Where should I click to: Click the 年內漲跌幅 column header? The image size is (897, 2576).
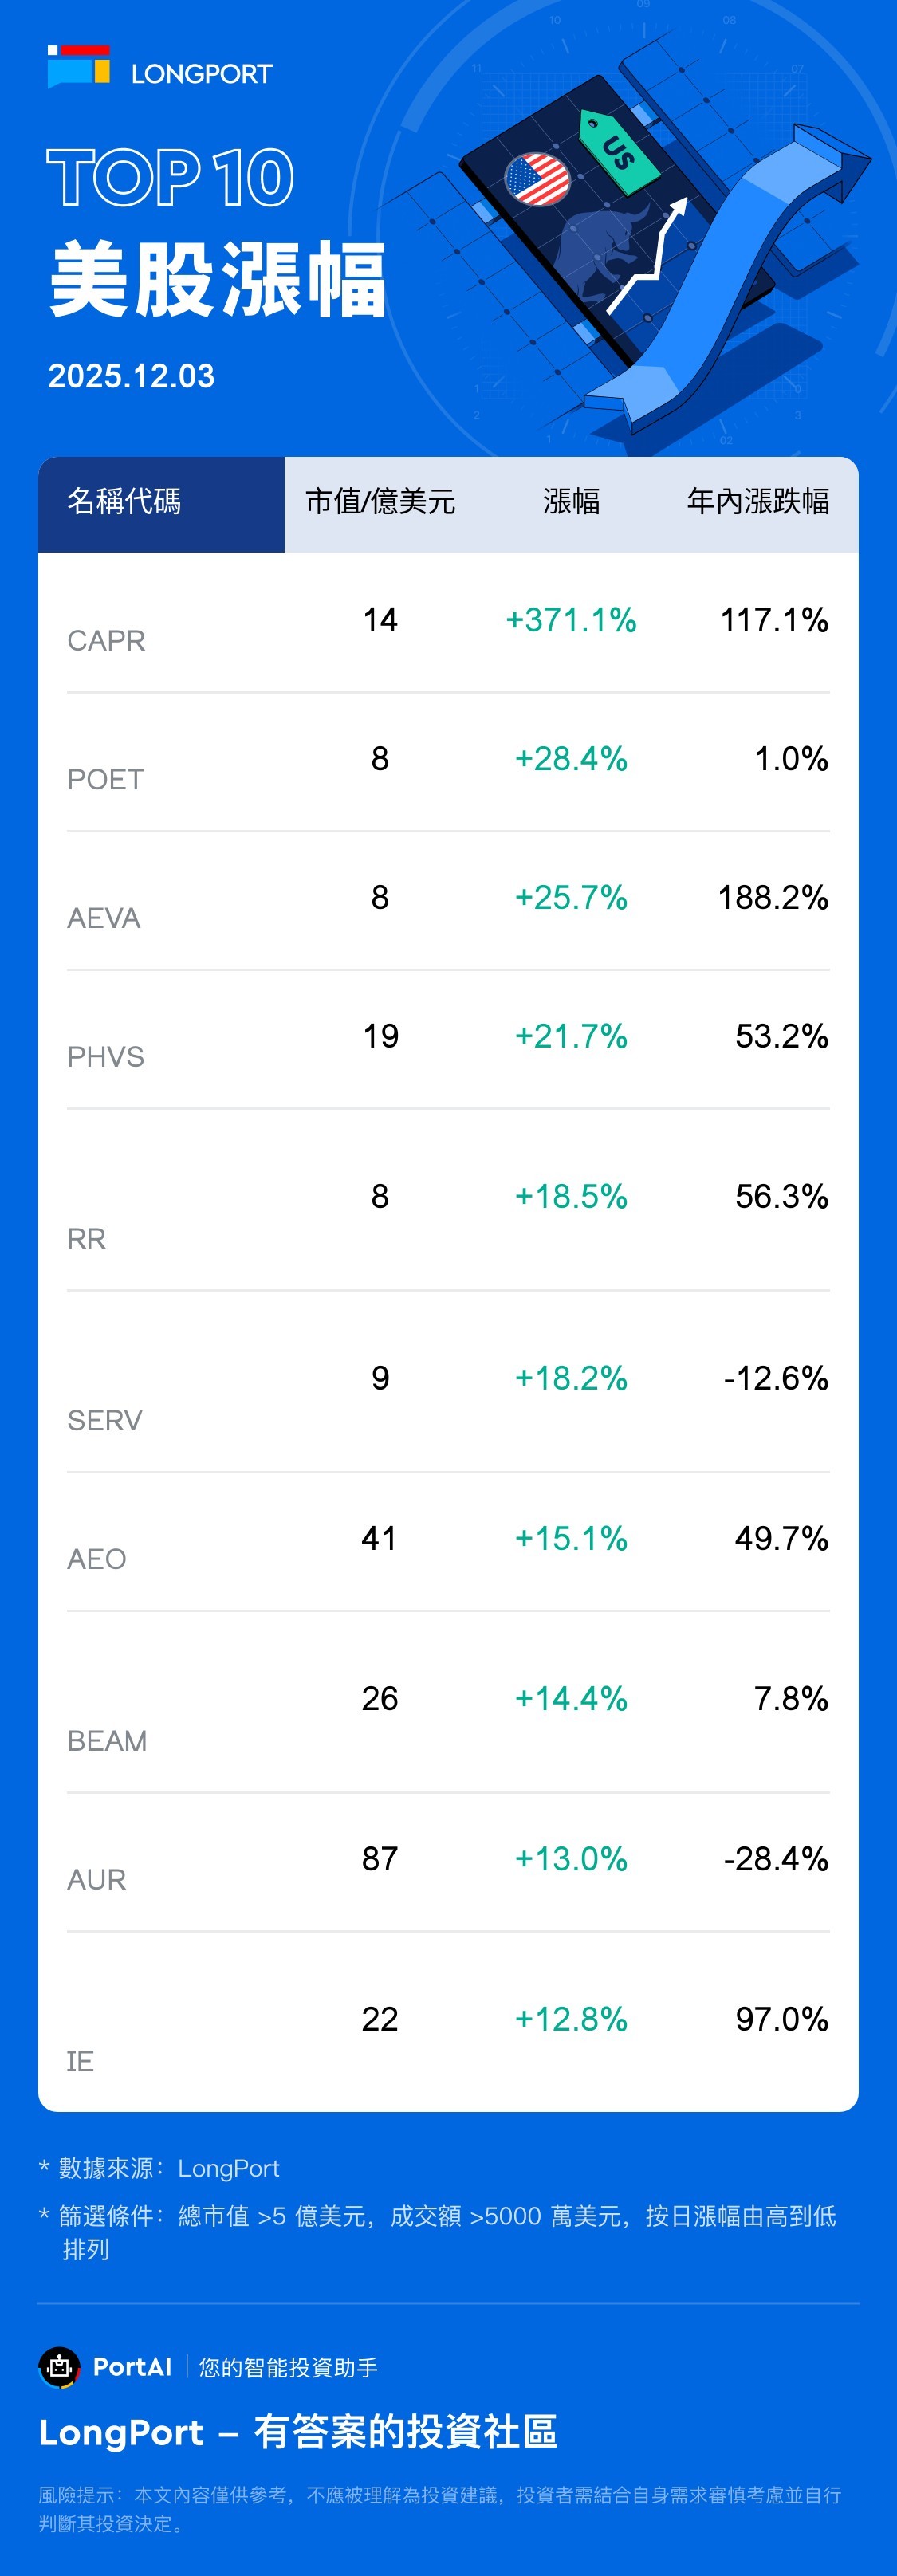coord(757,502)
